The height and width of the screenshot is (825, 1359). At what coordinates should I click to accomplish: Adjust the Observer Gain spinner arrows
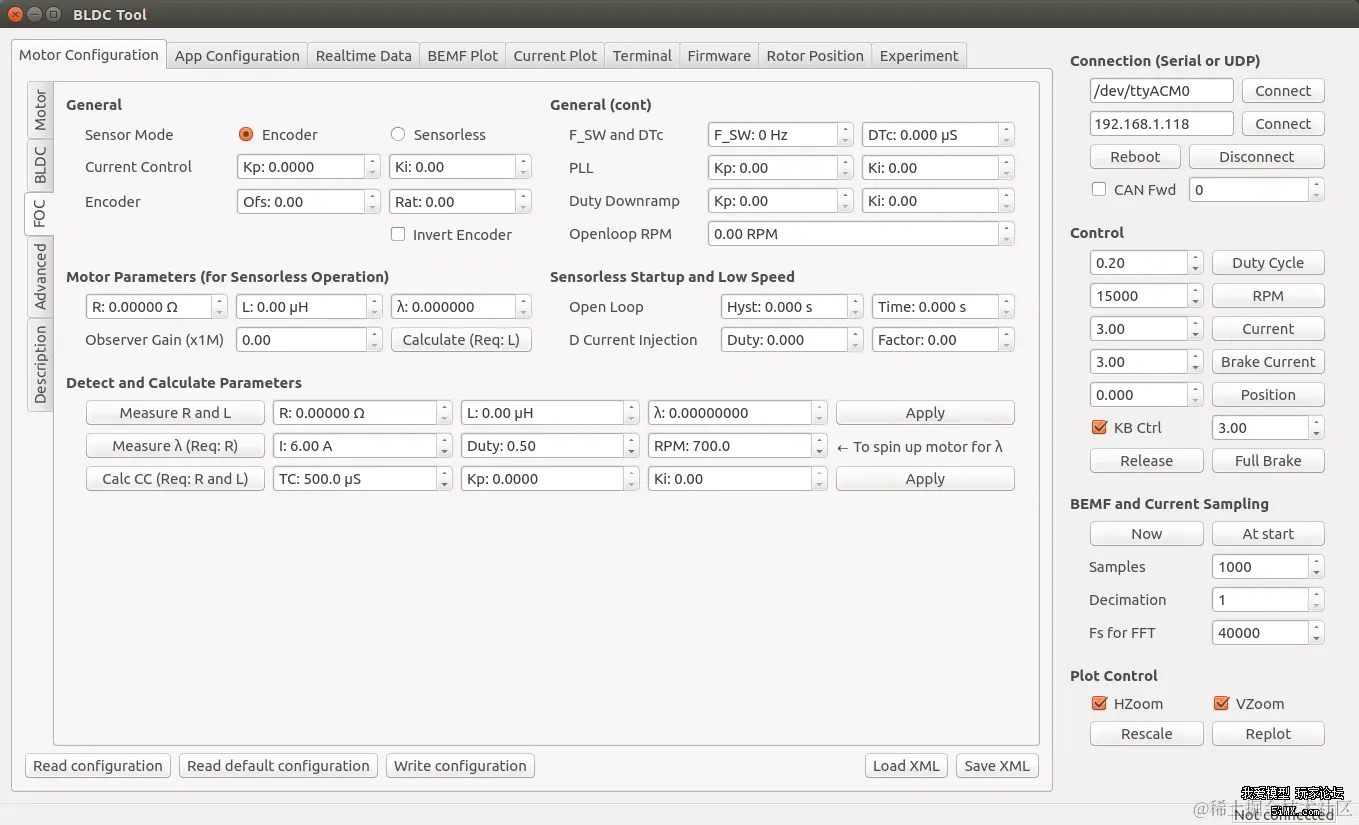(375, 340)
